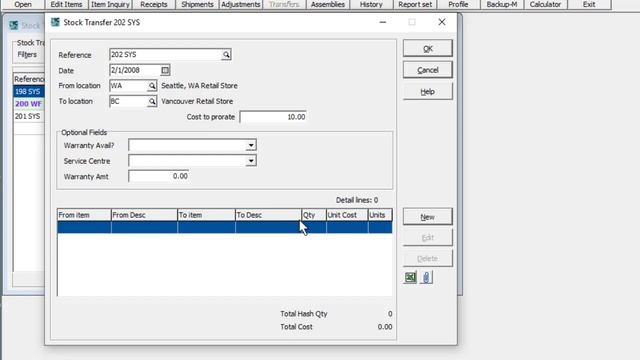Click the Transfers toolbar item
640x360 pixels.
click(284, 4)
